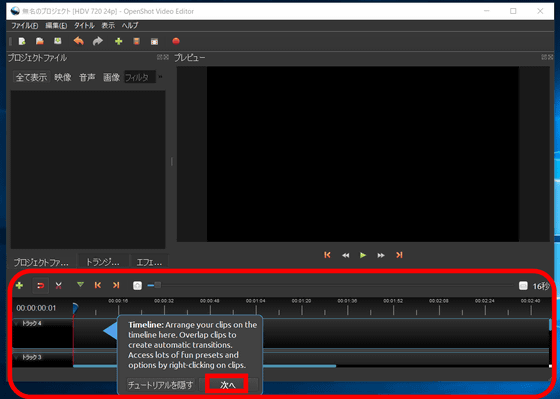Click the timeline zoom slider handle

[158, 285]
